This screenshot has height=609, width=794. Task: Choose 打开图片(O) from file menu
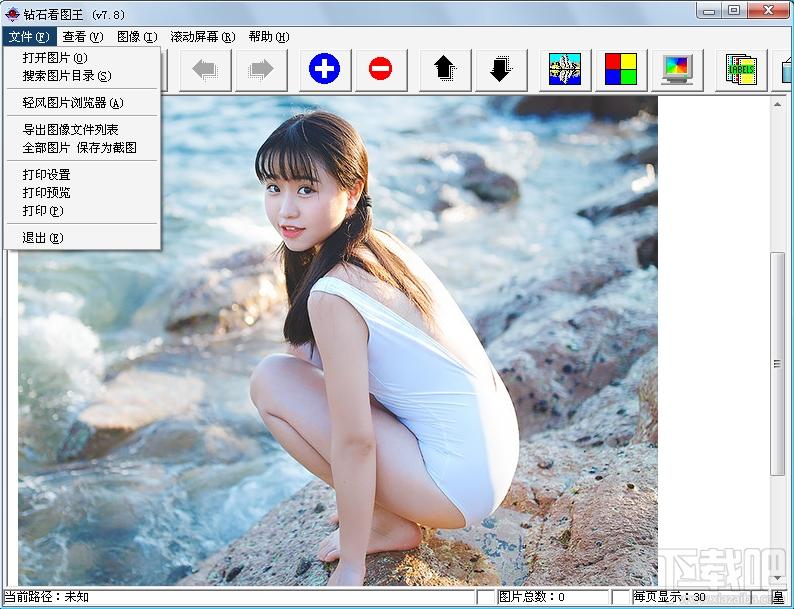pos(82,58)
